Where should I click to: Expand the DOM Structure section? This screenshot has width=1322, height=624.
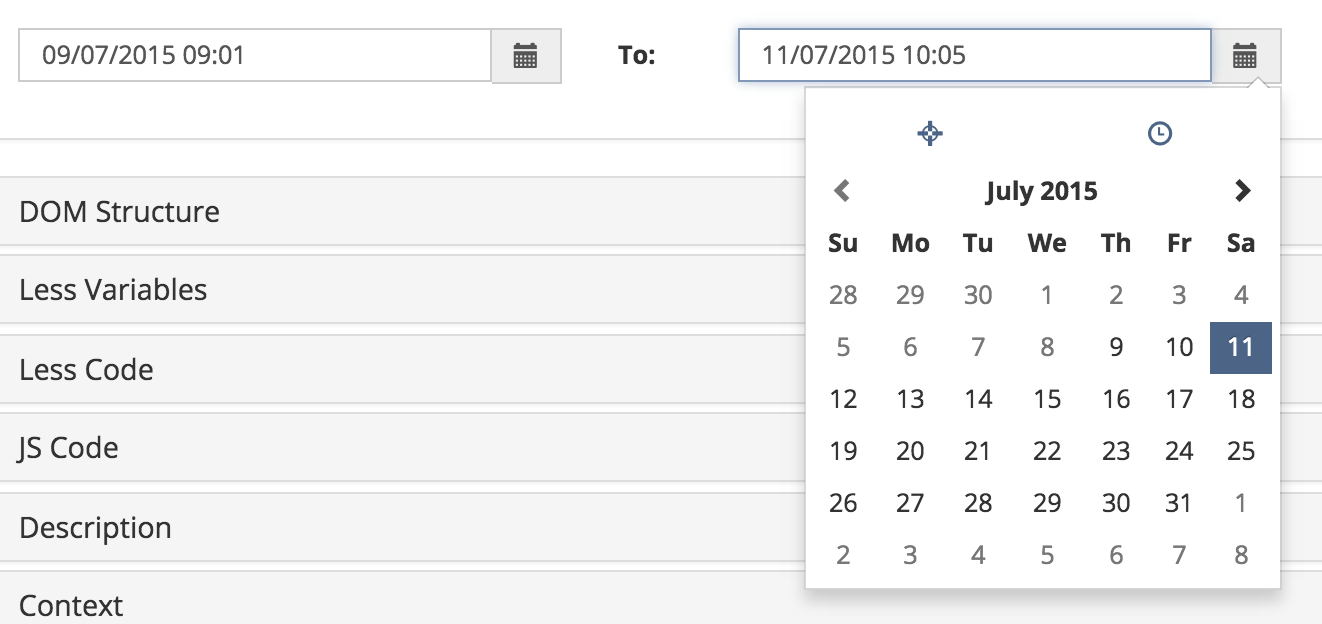click(x=120, y=212)
